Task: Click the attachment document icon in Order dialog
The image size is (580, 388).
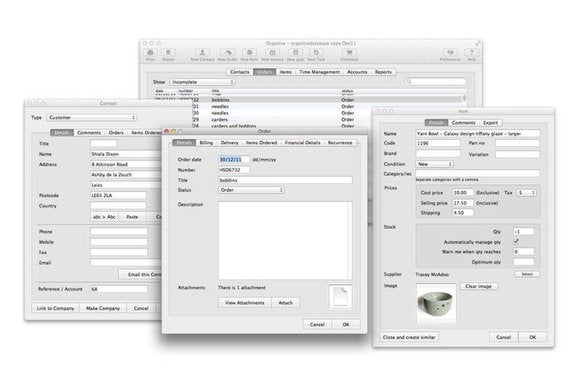Action: (x=340, y=296)
